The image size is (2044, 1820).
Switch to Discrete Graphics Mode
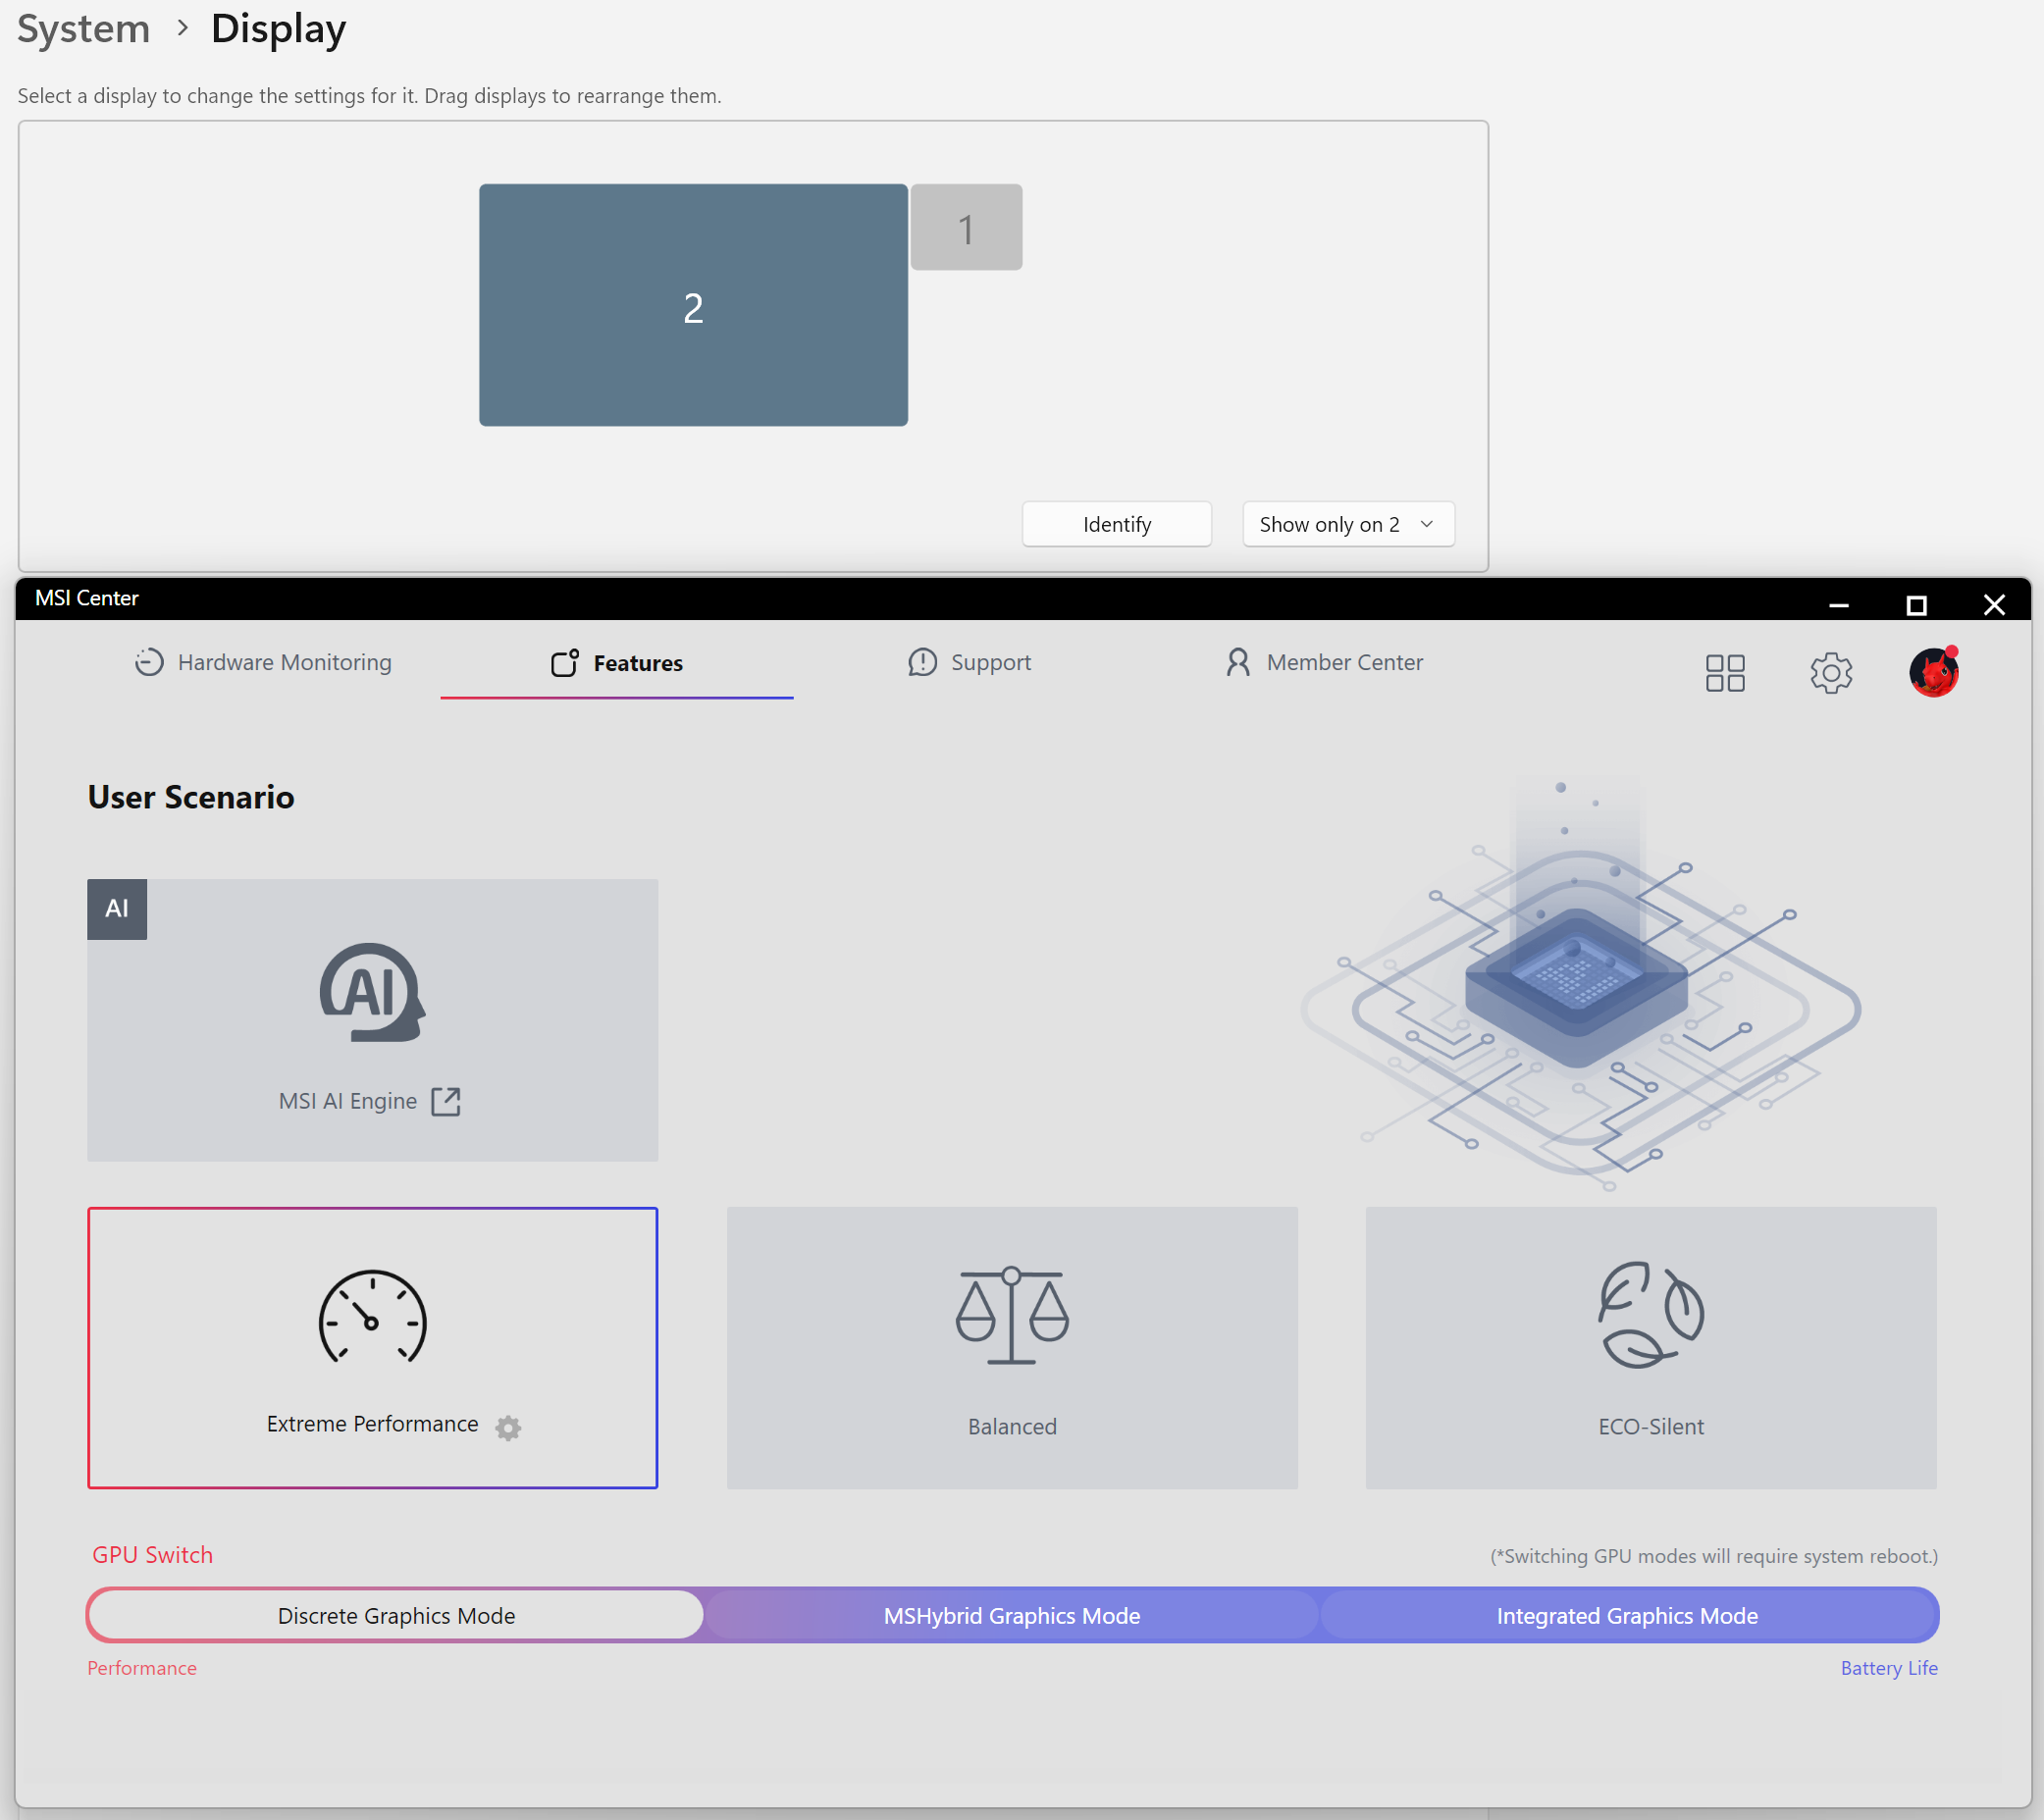(396, 1615)
